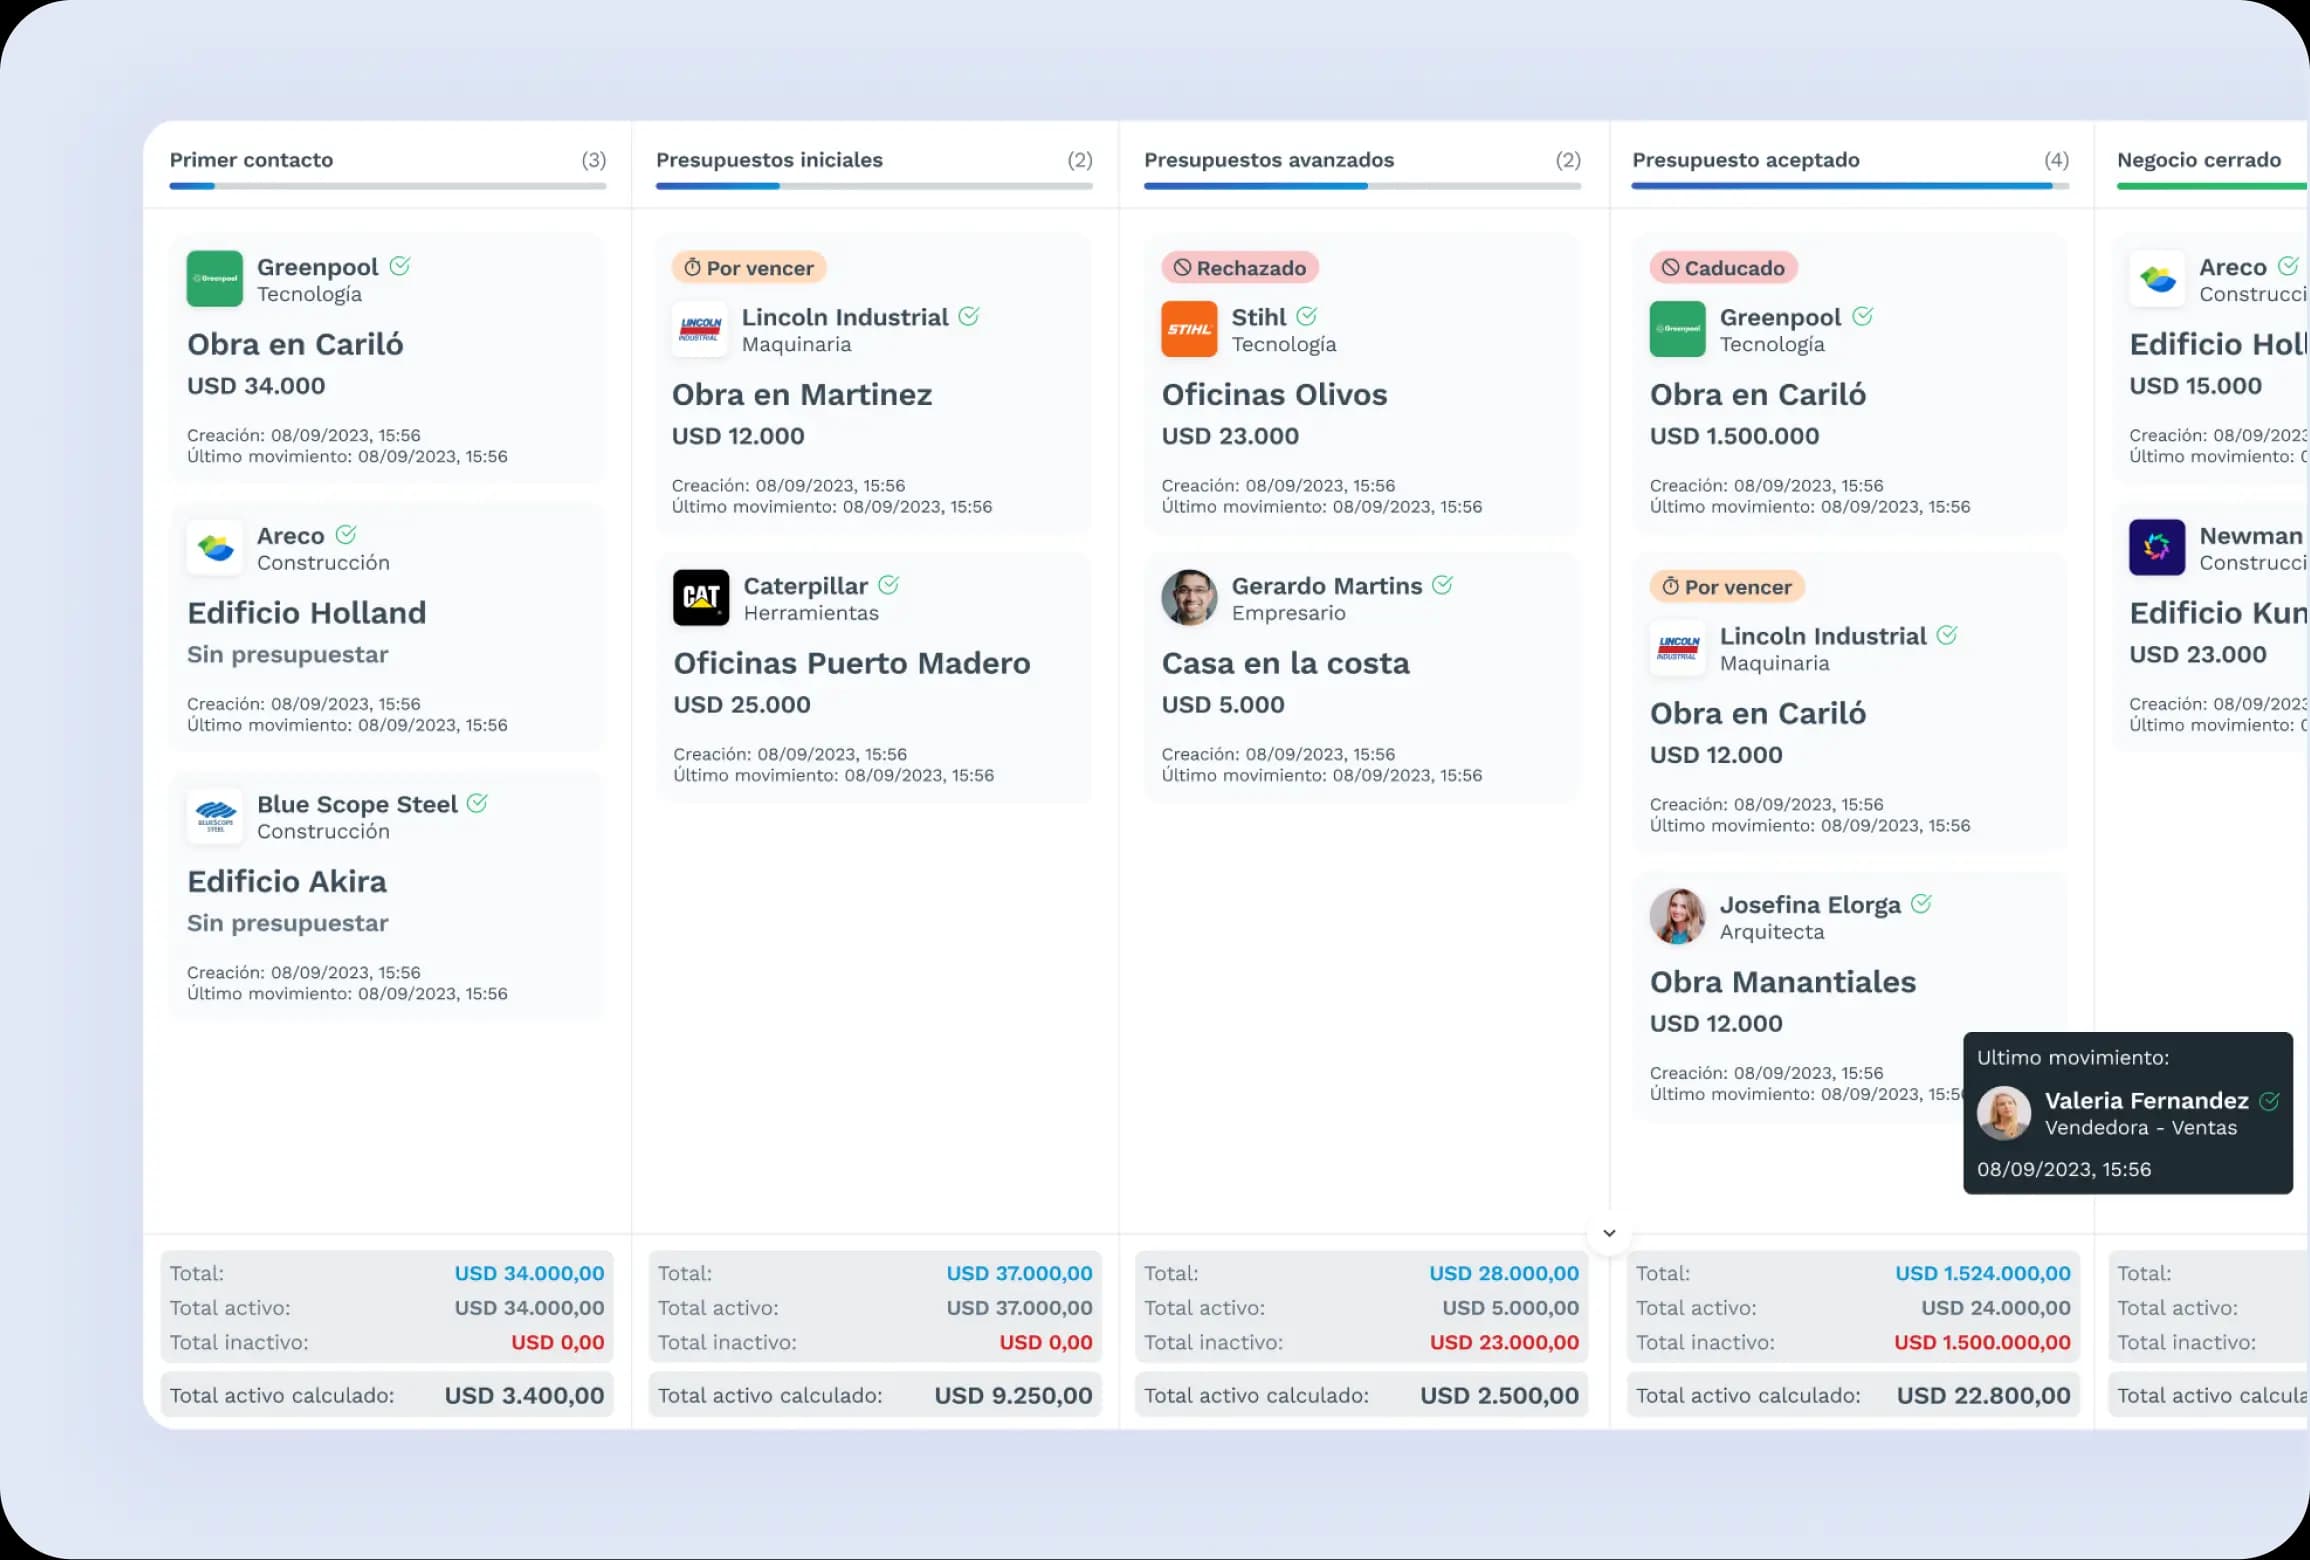Click the Lincoln Industrial logo on Obra en Martinez

coord(700,329)
